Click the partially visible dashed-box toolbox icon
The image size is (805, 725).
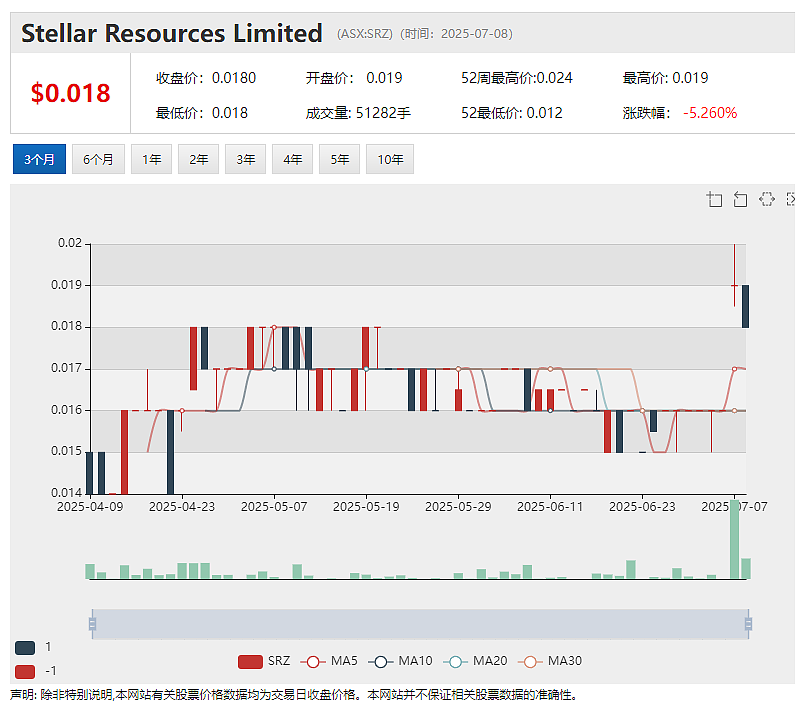(791, 199)
